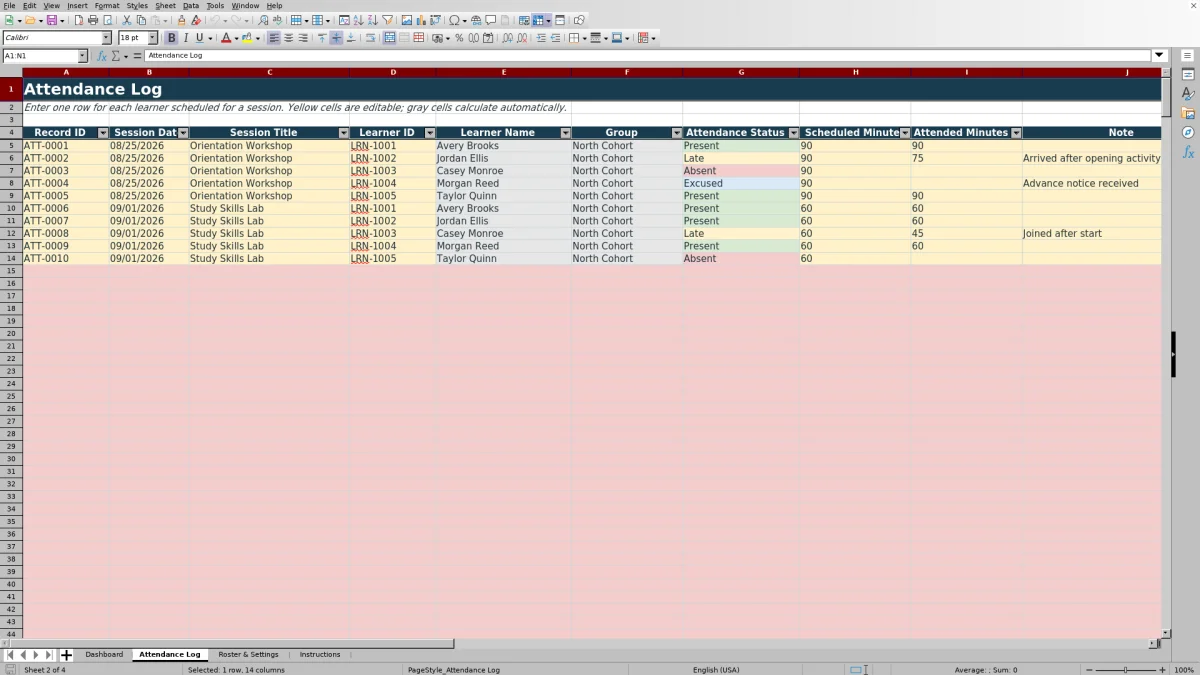Open Record ID column filter dropdown
Image resolution: width=1200 pixels, height=675 pixels.
pyautogui.click(x=102, y=133)
